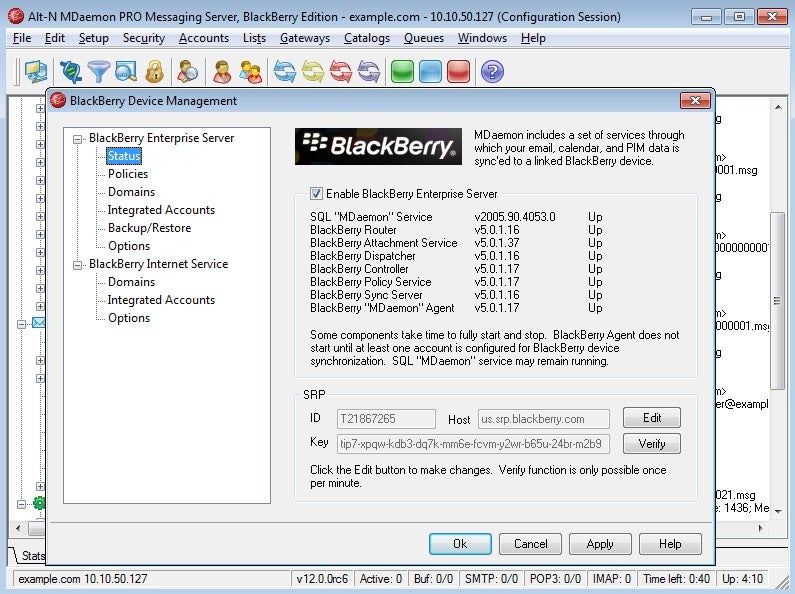Image resolution: width=795 pixels, height=594 pixels.
Task: Select Integrated Accounts under BlackBerry Internet Service
Action: click(x=161, y=300)
